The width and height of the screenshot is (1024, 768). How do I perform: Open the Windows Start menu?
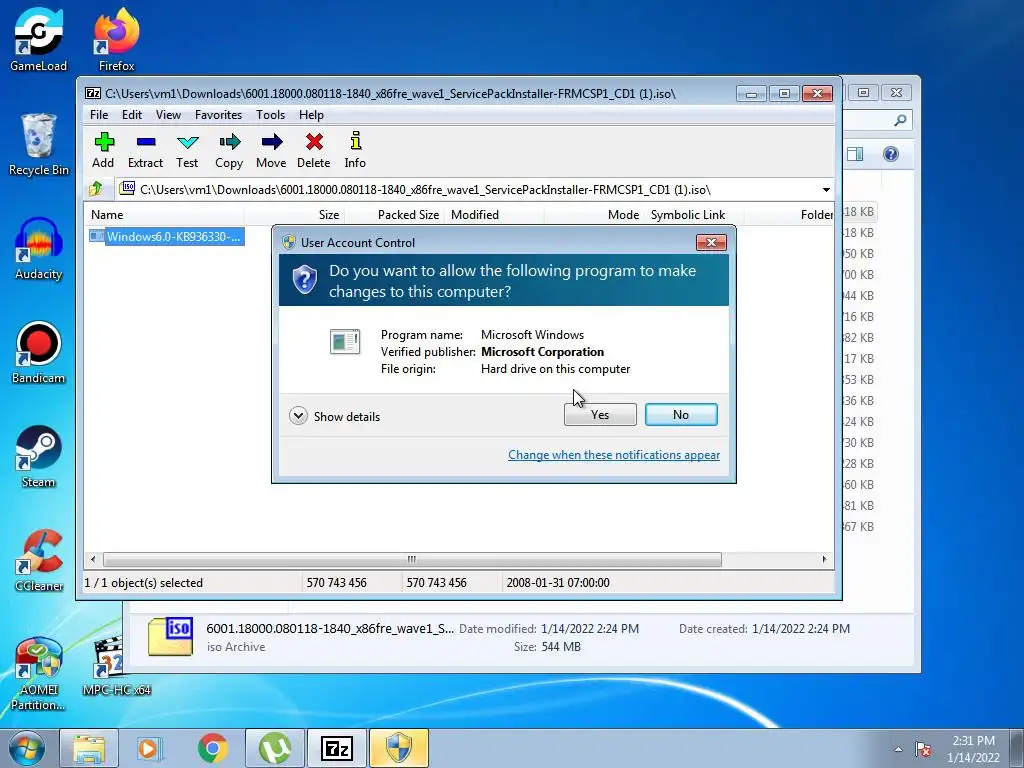26,748
